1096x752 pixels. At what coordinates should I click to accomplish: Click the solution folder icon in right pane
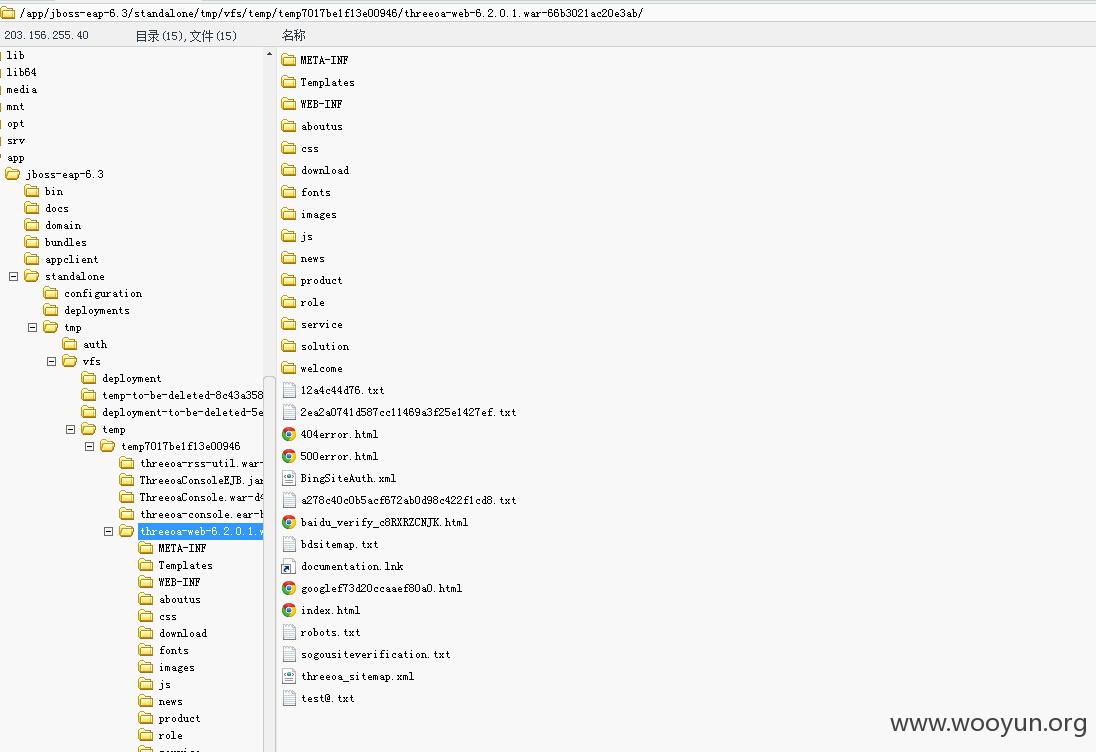(x=289, y=346)
